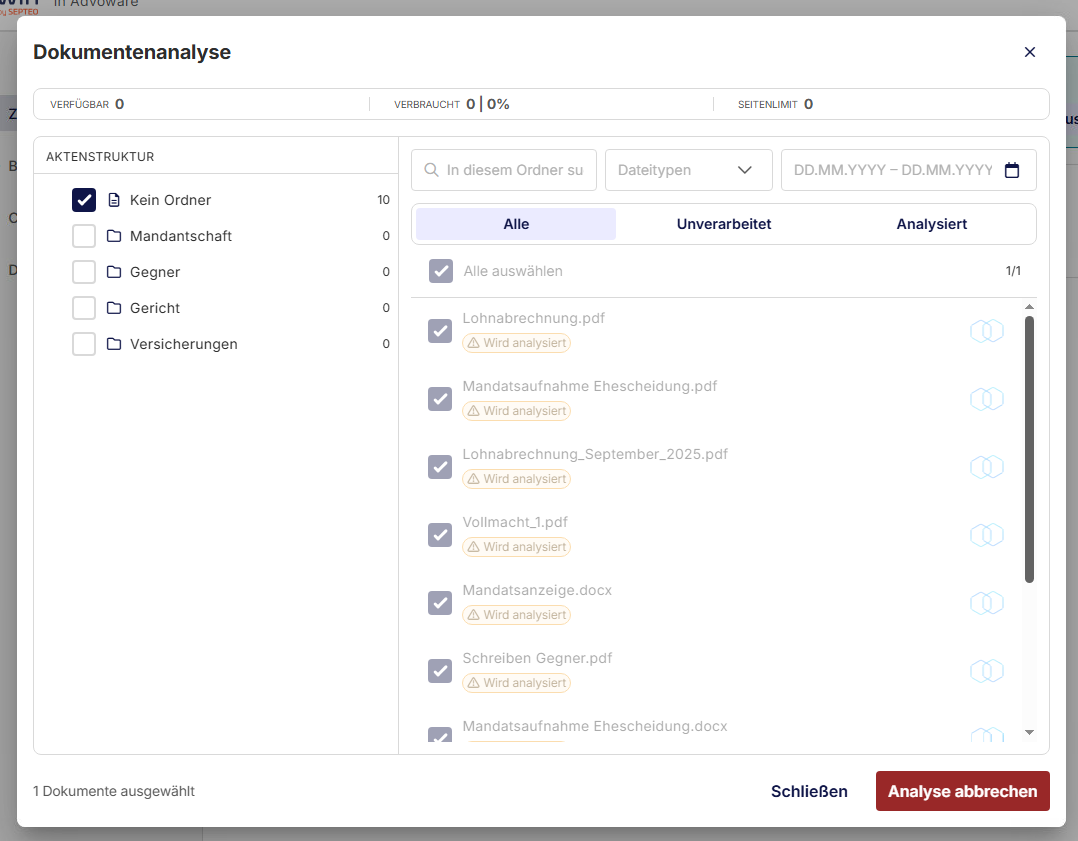Close the Dokumentenanalyse dialog with X
The height and width of the screenshot is (841, 1078).
tap(1029, 52)
